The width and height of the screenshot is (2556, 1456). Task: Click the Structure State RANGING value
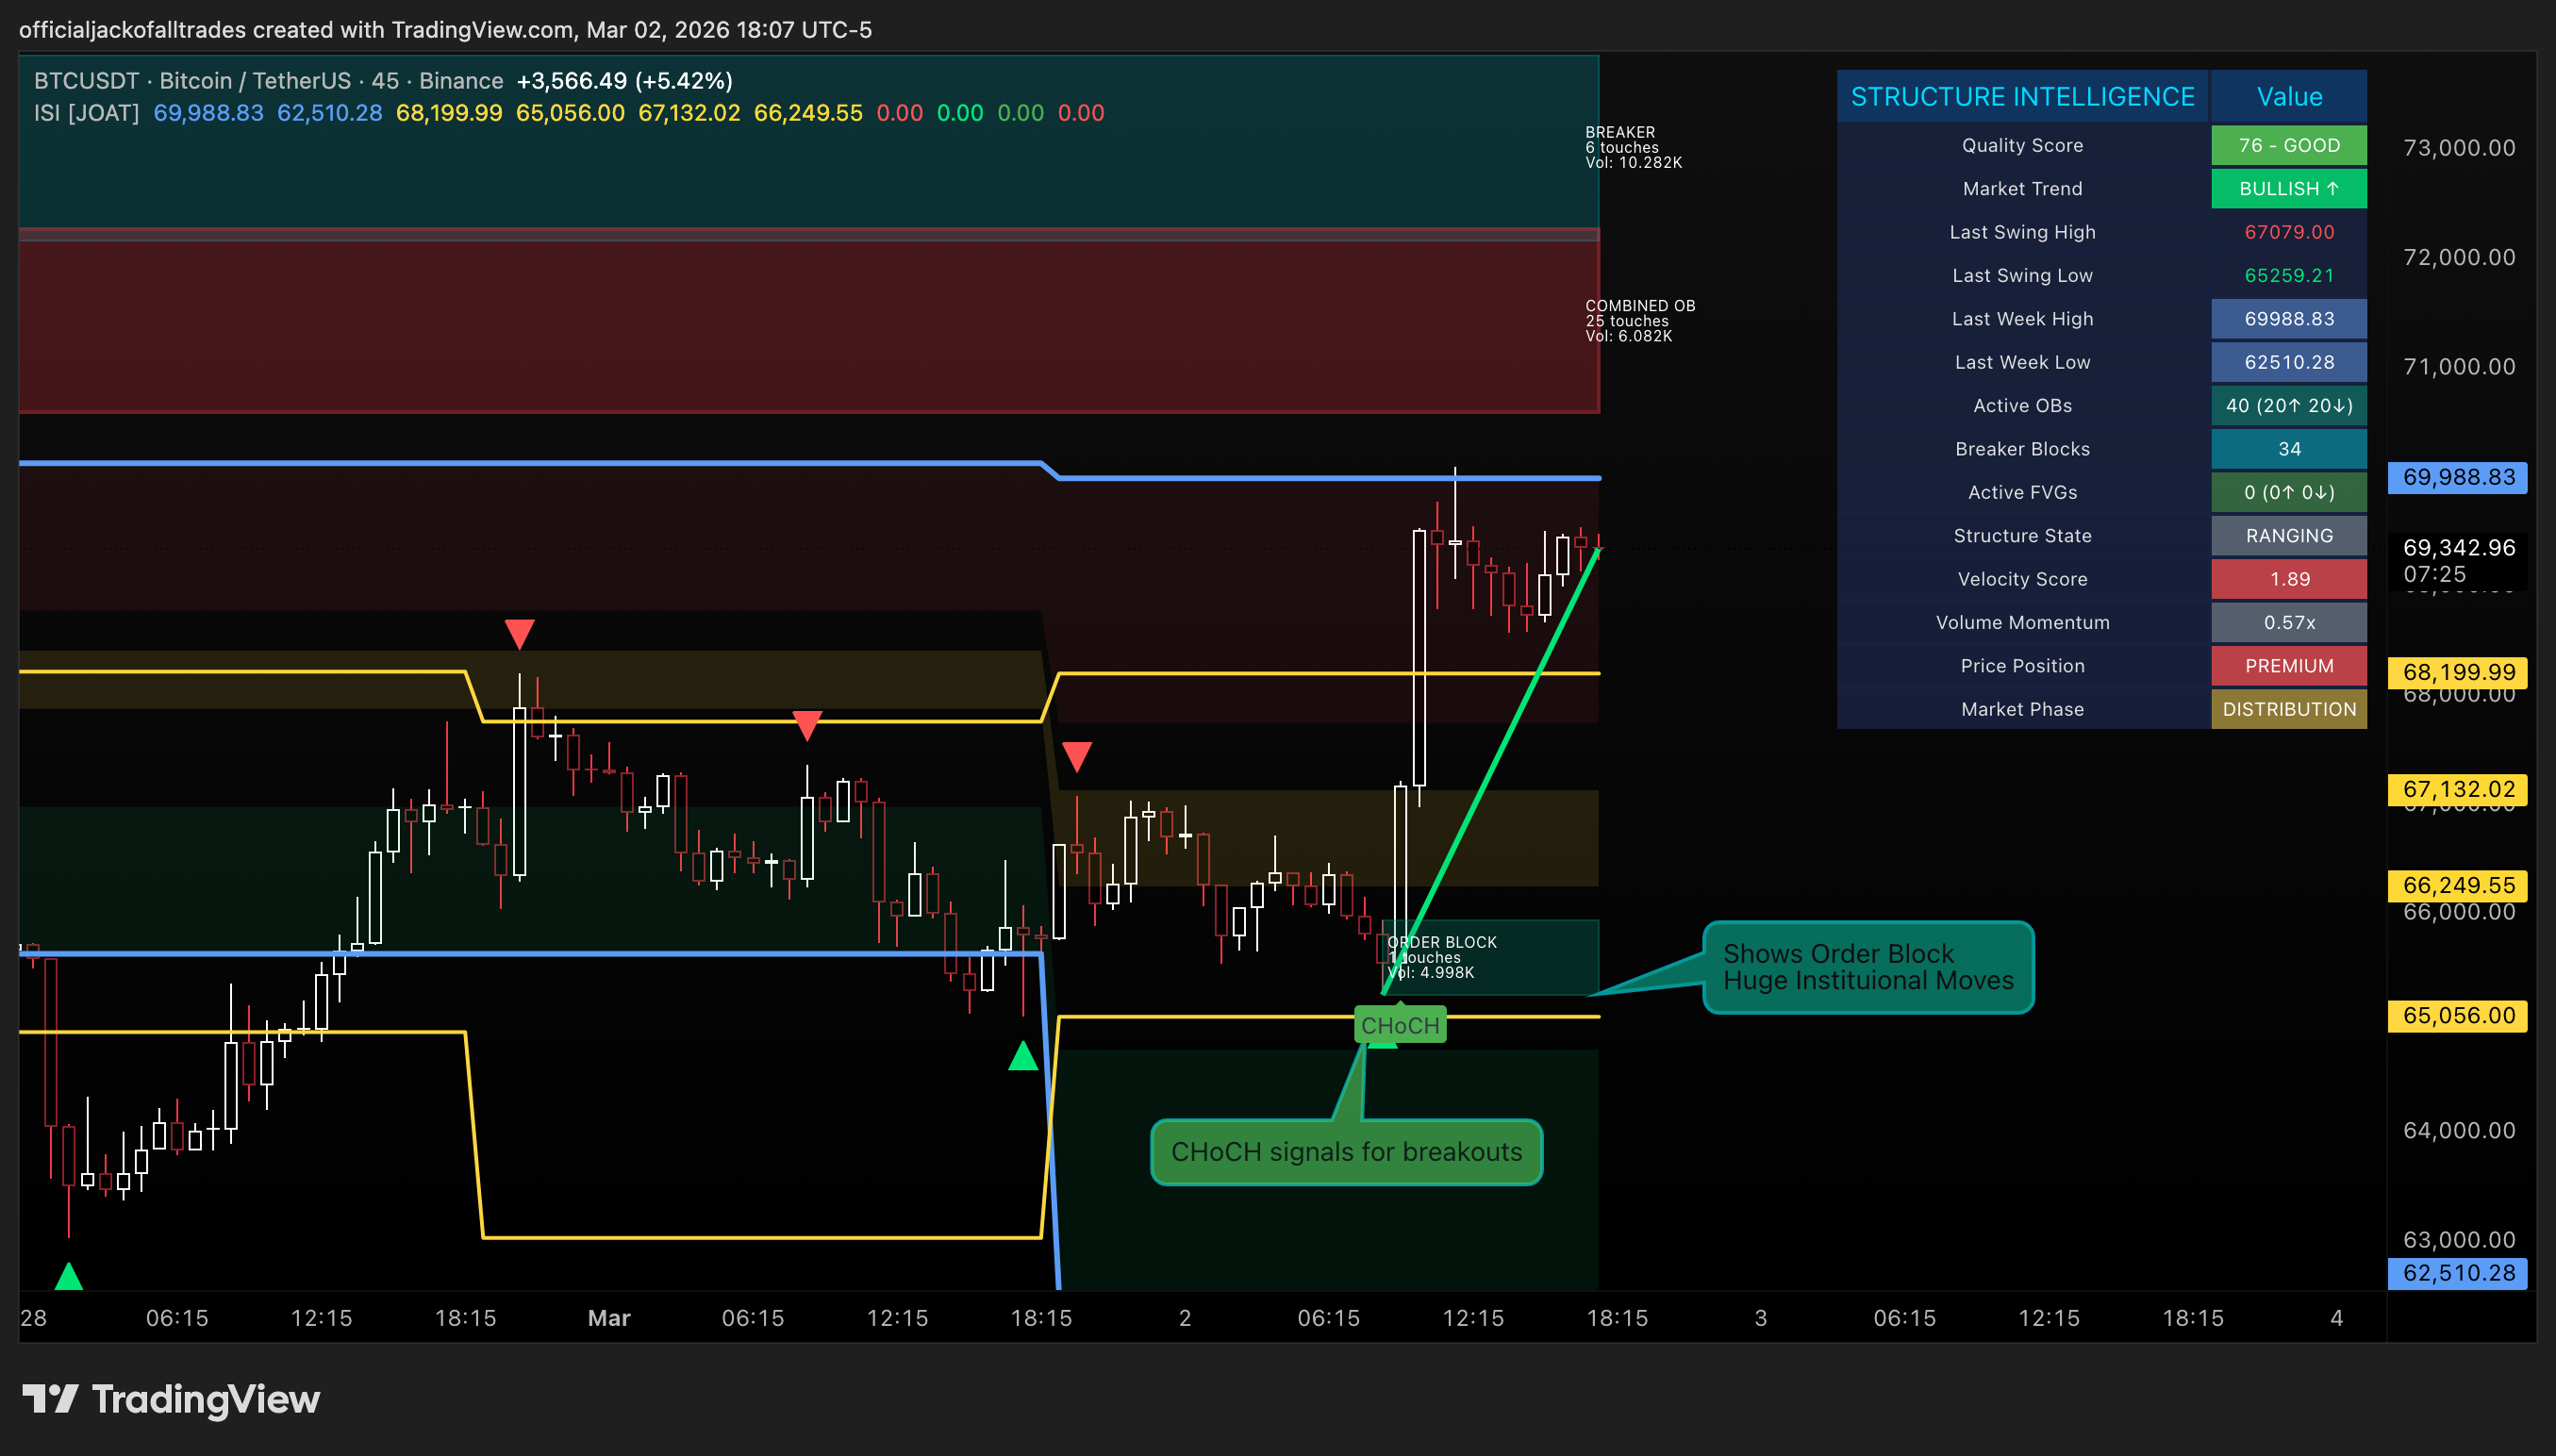(2289, 535)
